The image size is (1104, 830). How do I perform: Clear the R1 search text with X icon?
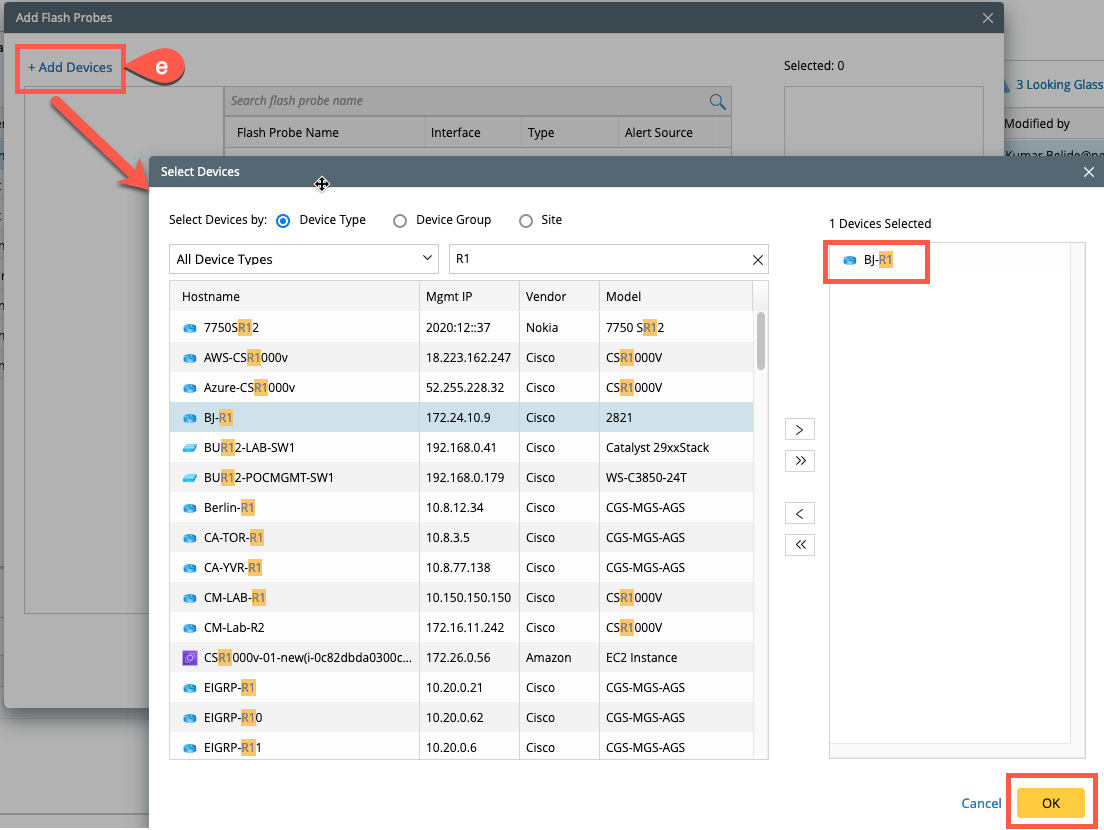click(x=757, y=259)
